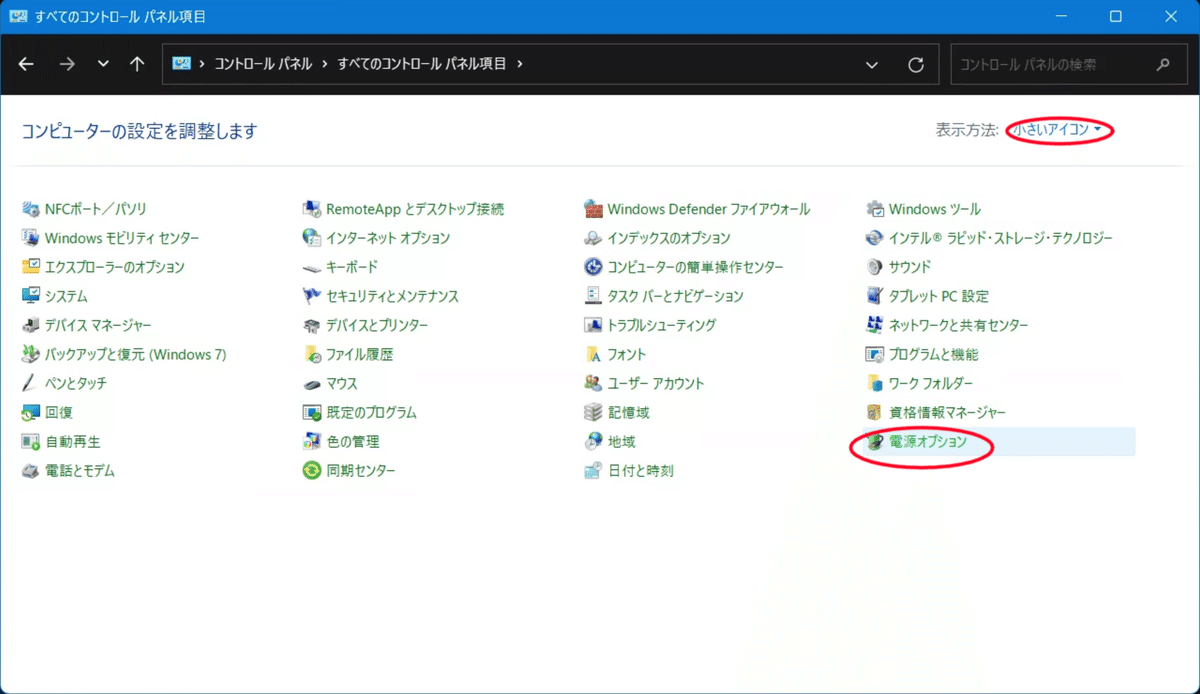Expand the address bar history dropdown

[872, 64]
